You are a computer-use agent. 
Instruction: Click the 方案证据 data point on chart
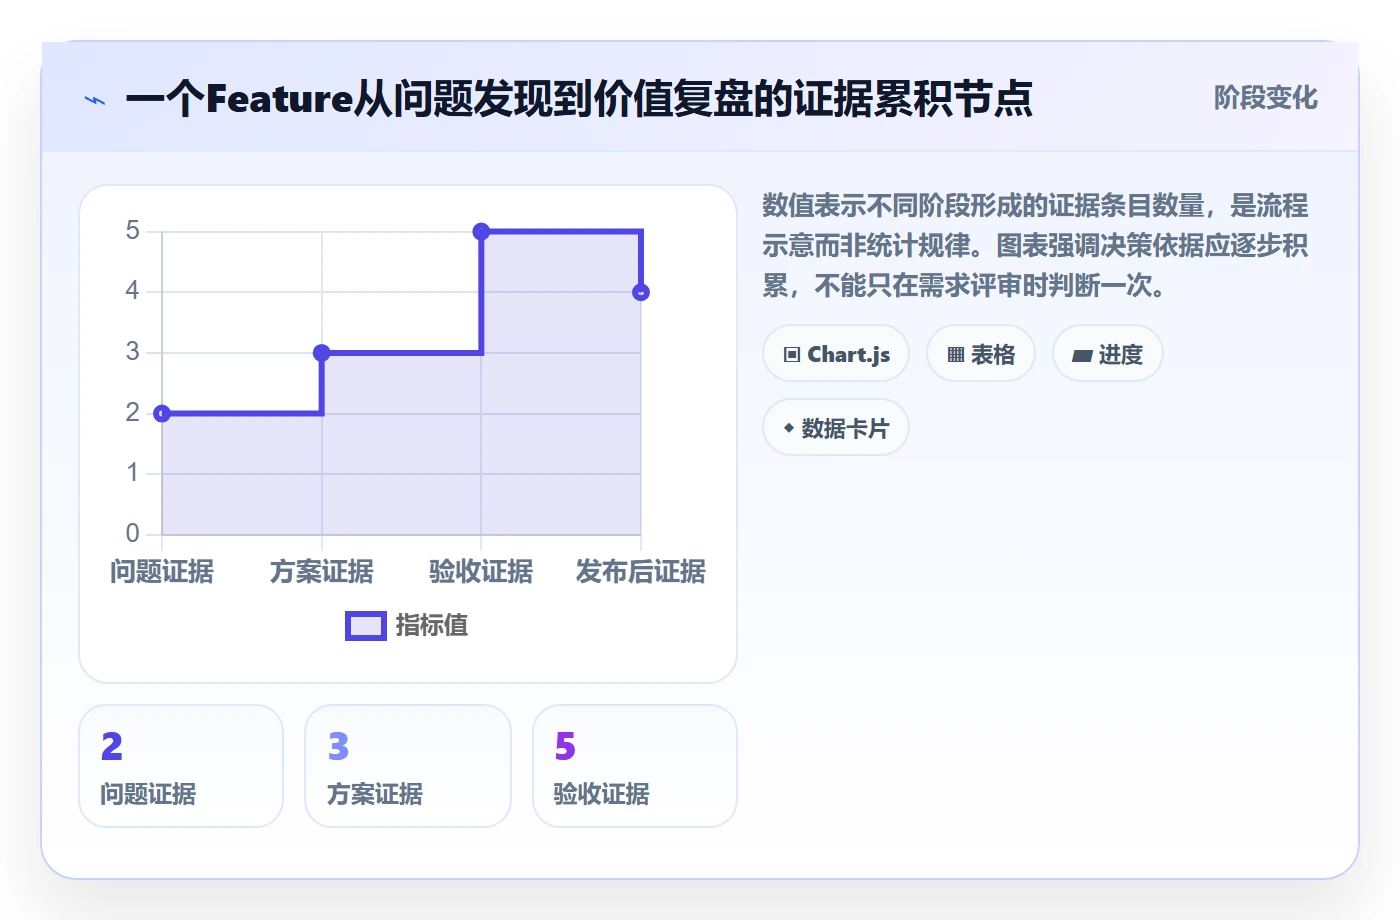click(322, 353)
